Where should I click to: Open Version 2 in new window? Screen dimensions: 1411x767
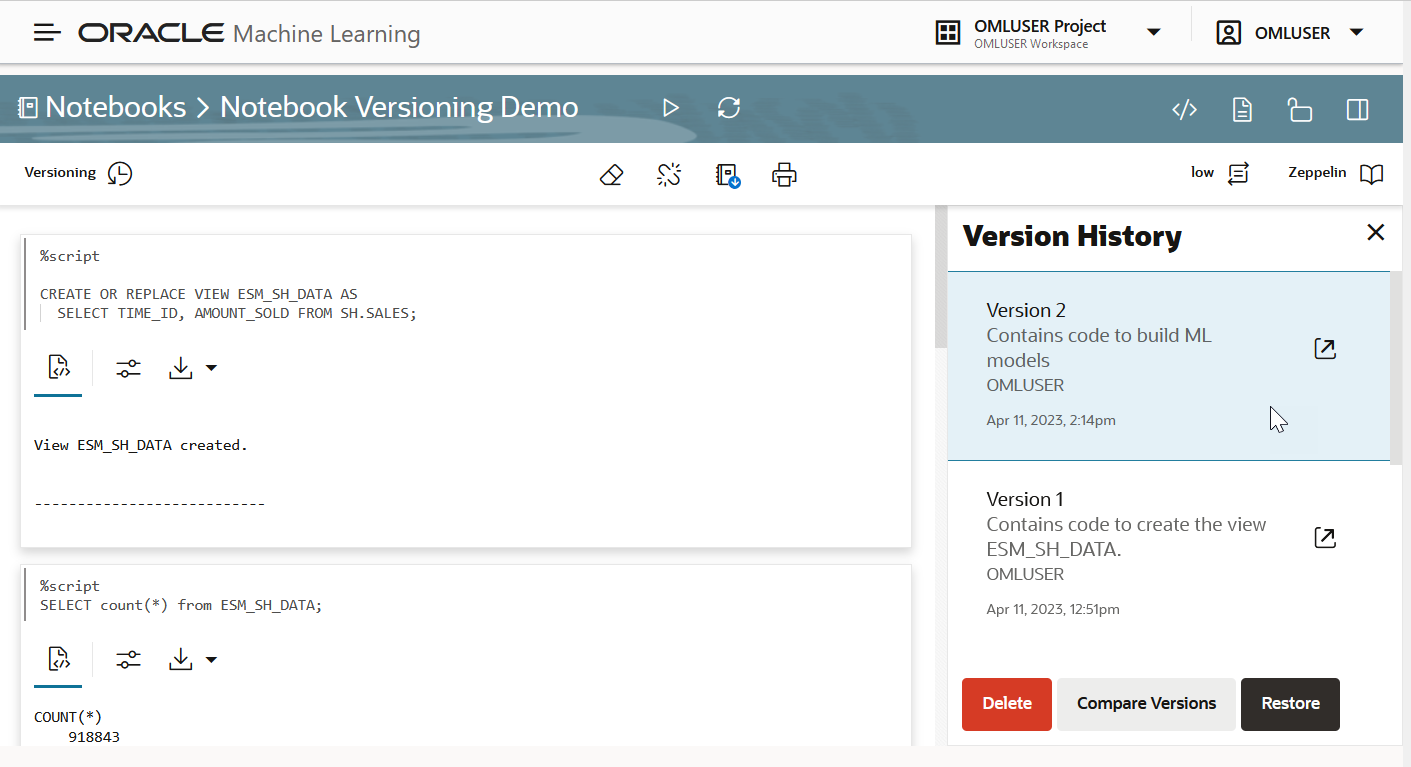(1324, 348)
